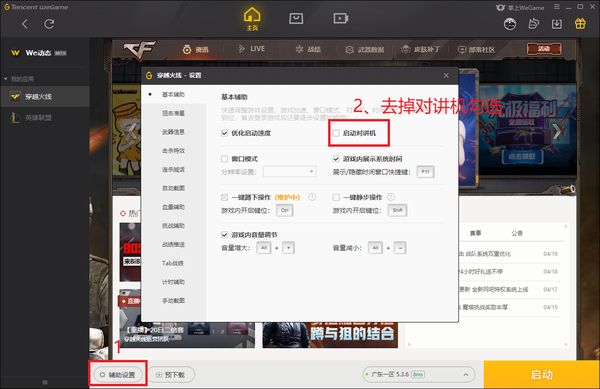This screenshot has height=389, width=600.
Task: Click the user avatar icon
Action: [510, 24]
